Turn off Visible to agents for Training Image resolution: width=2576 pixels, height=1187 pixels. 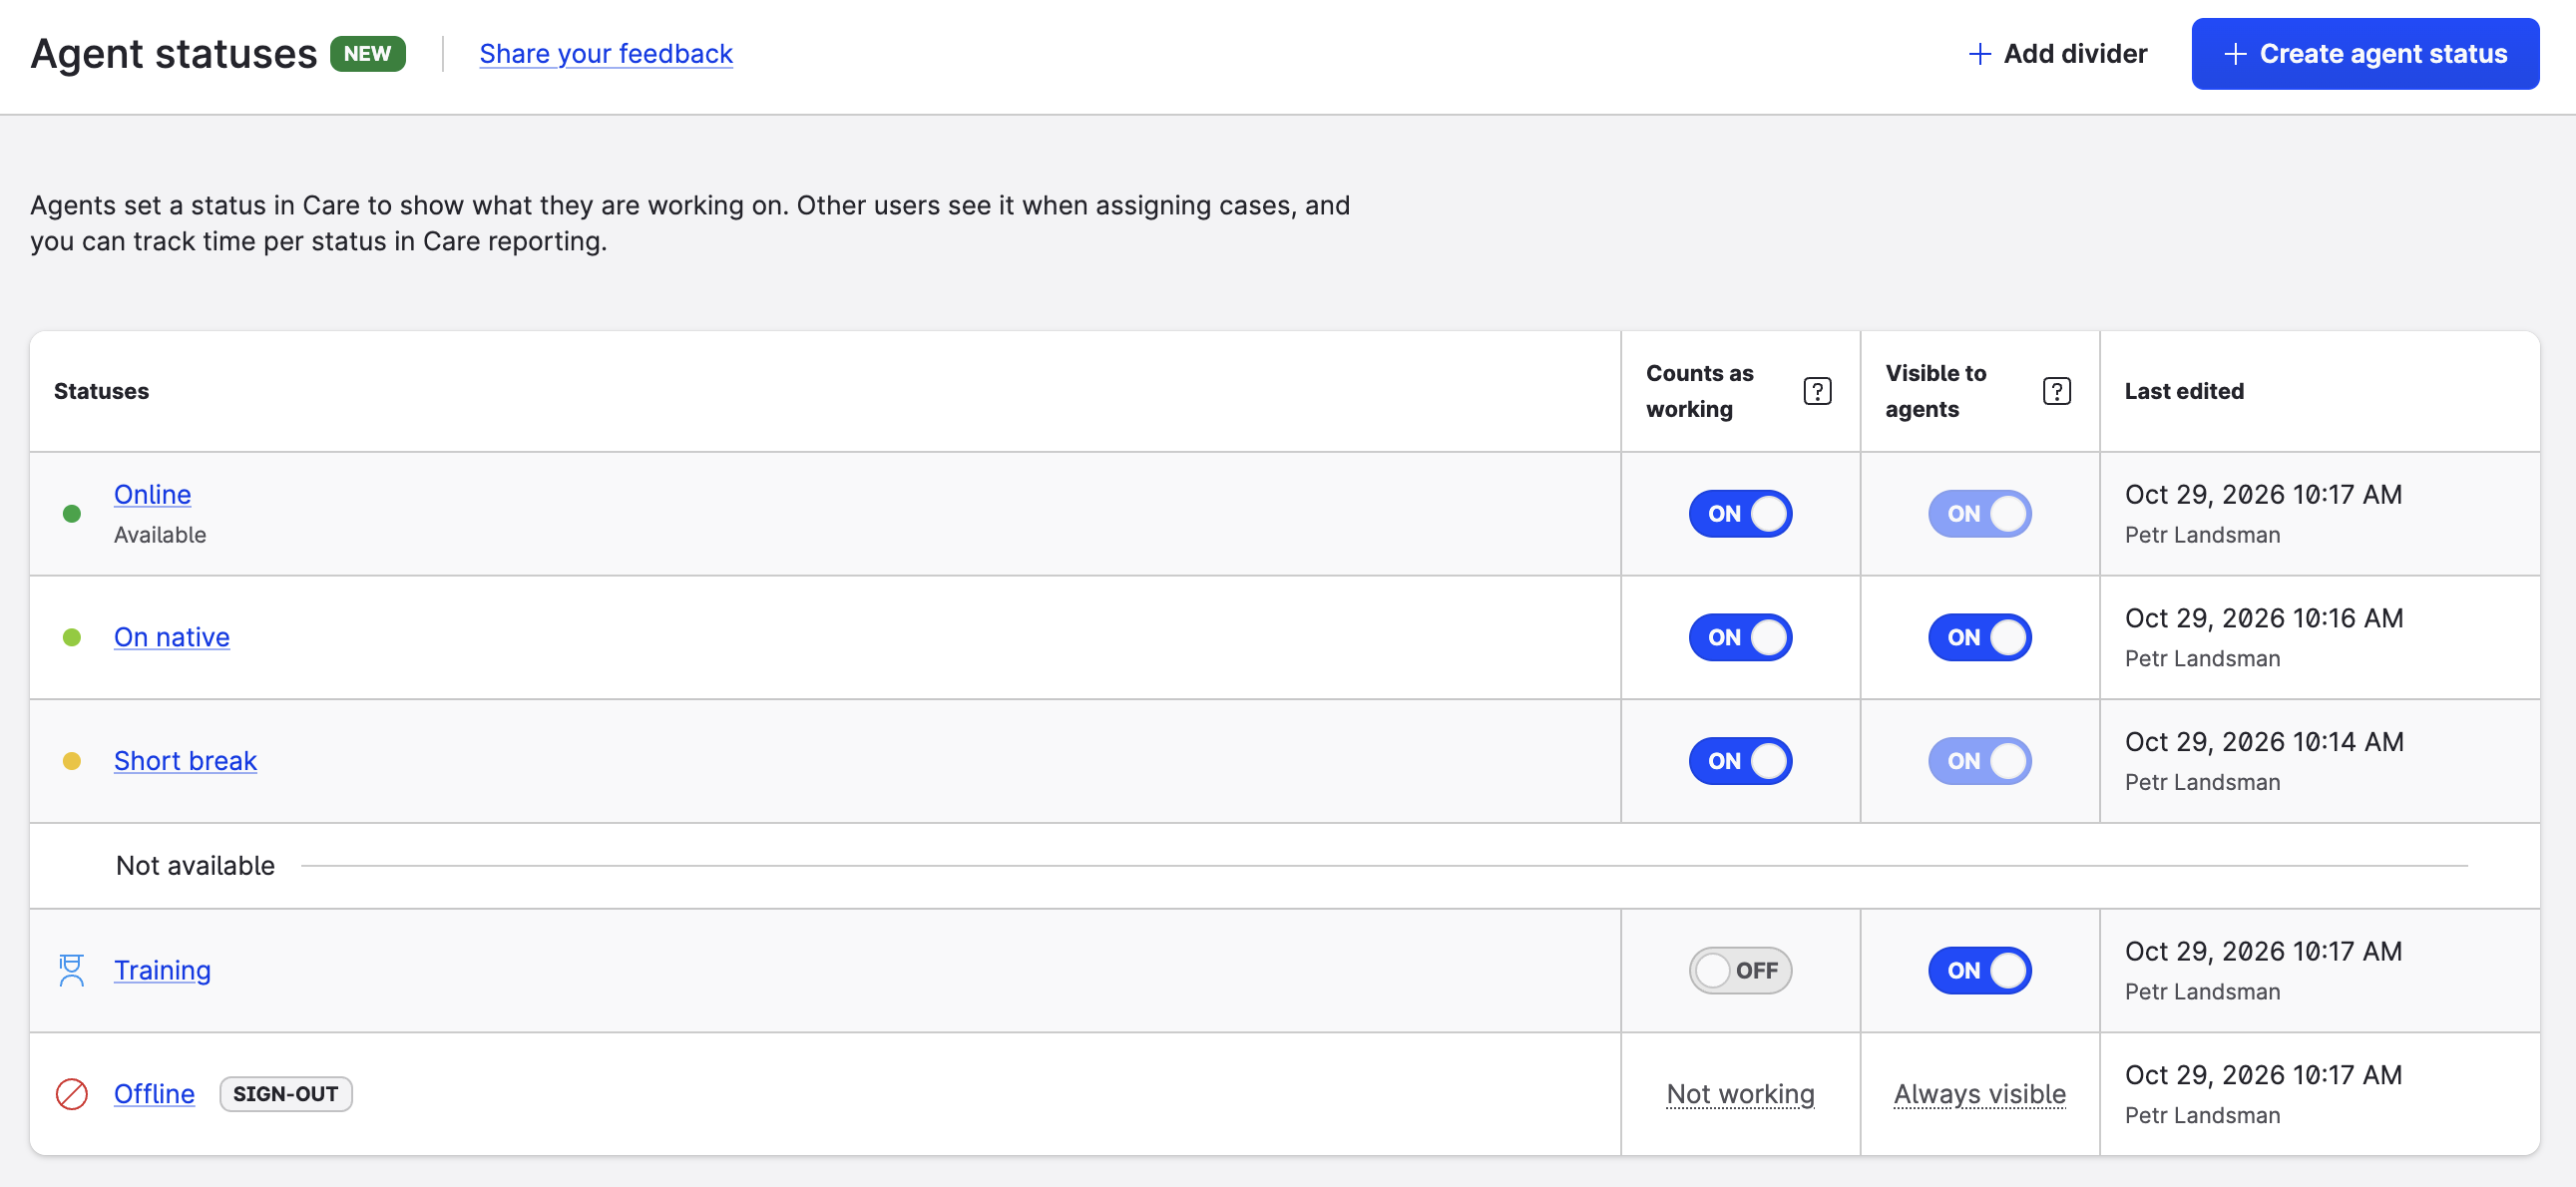1979,970
